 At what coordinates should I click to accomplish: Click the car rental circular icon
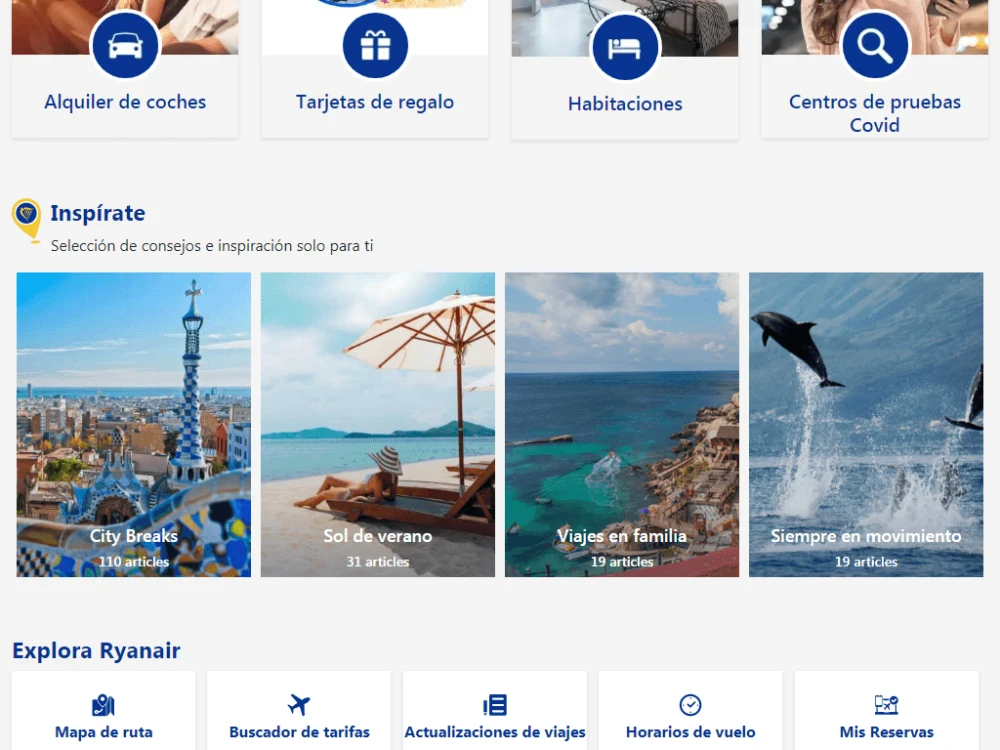pyautogui.click(x=125, y=45)
